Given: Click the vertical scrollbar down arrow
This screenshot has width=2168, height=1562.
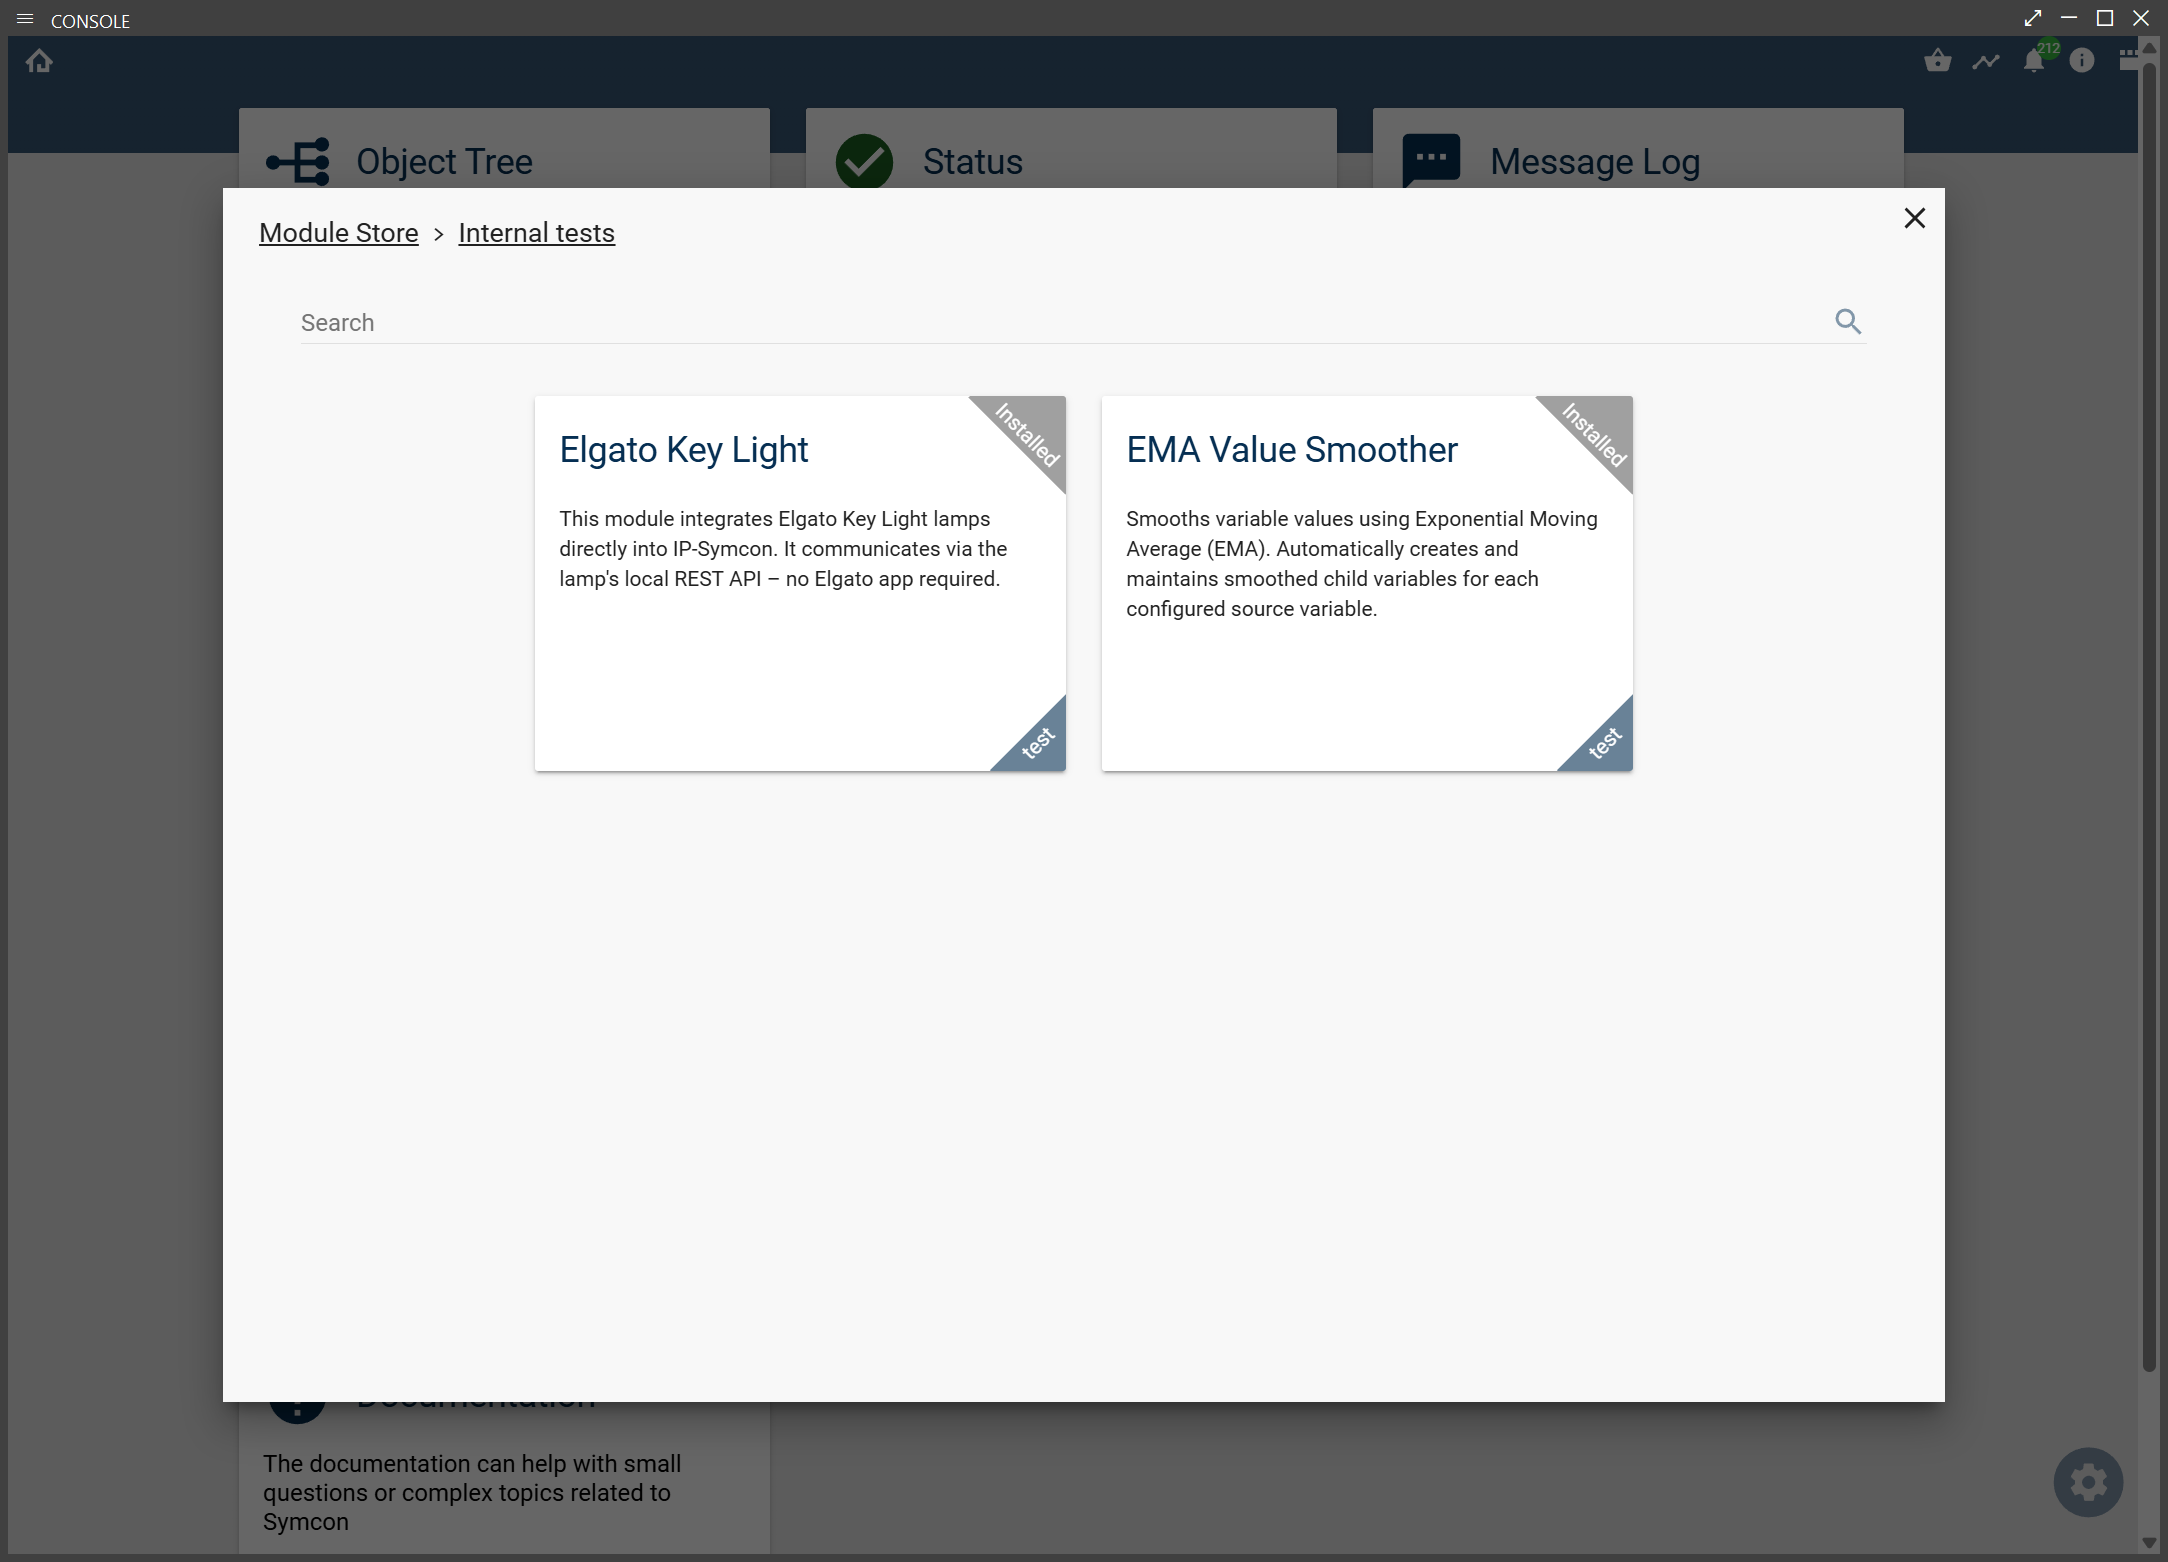Looking at the screenshot, I should click(2148, 1542).
